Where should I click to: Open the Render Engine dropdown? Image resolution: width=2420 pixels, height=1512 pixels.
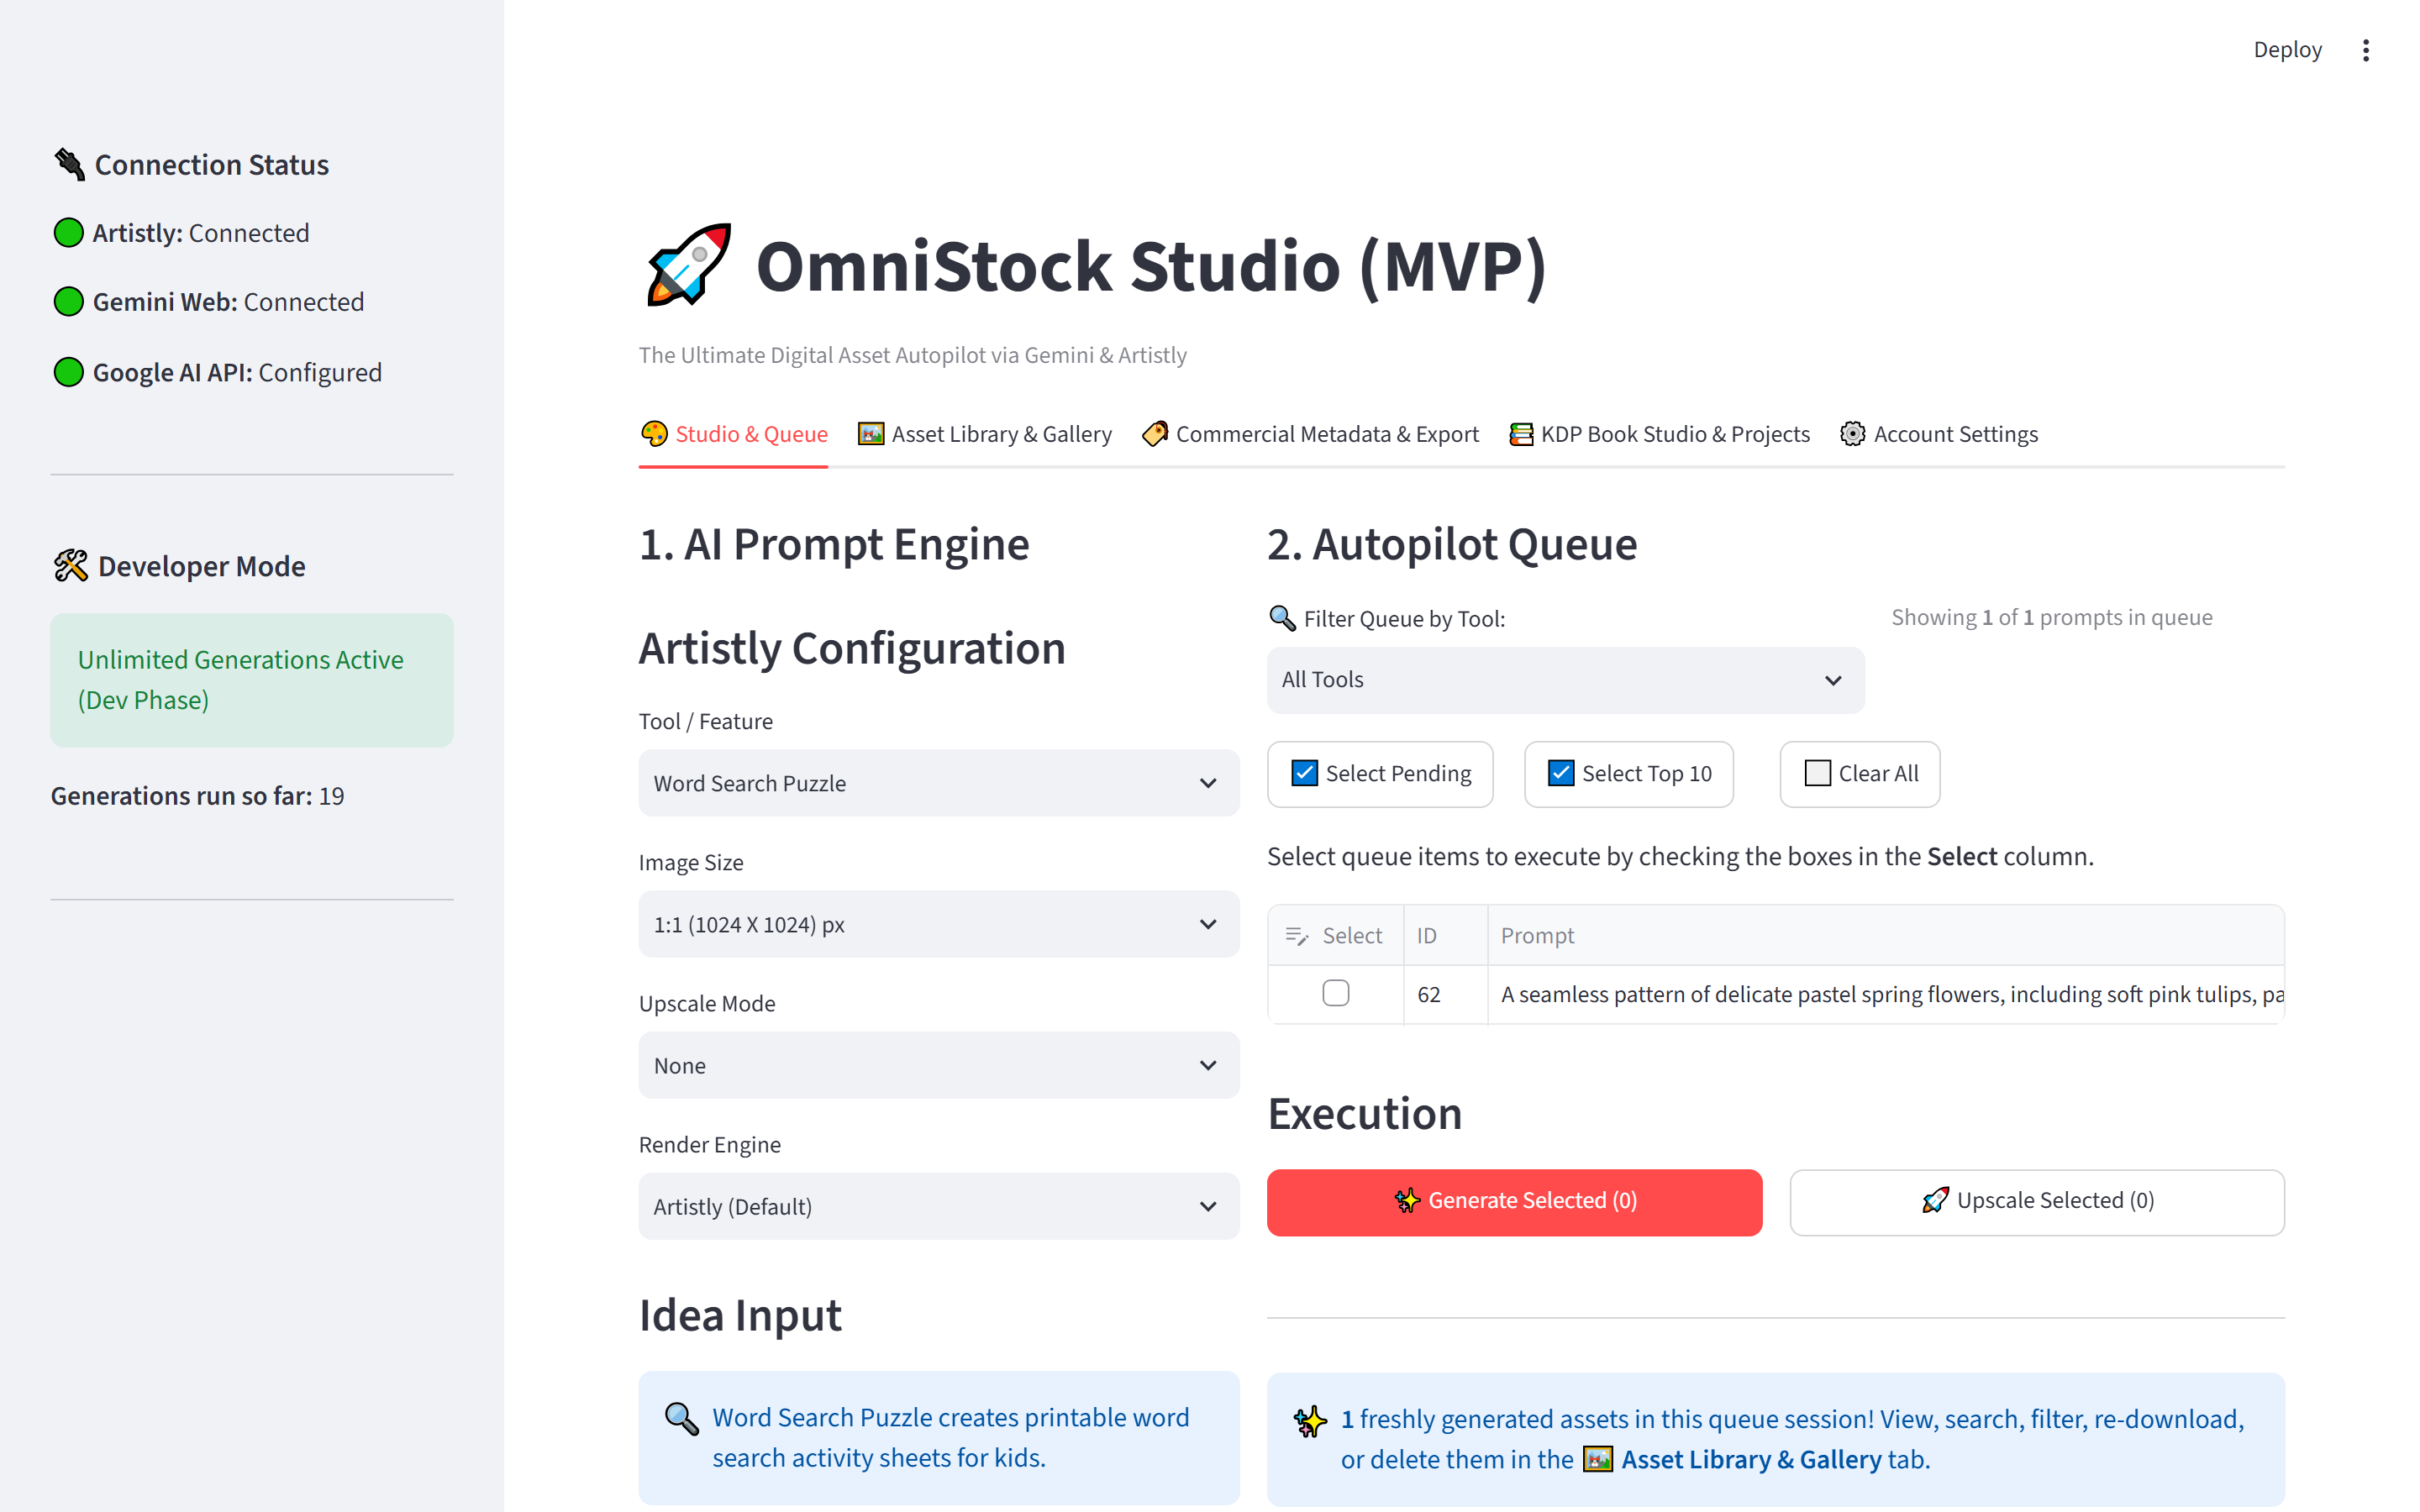pyautogui.click(x=938, y=1206)
